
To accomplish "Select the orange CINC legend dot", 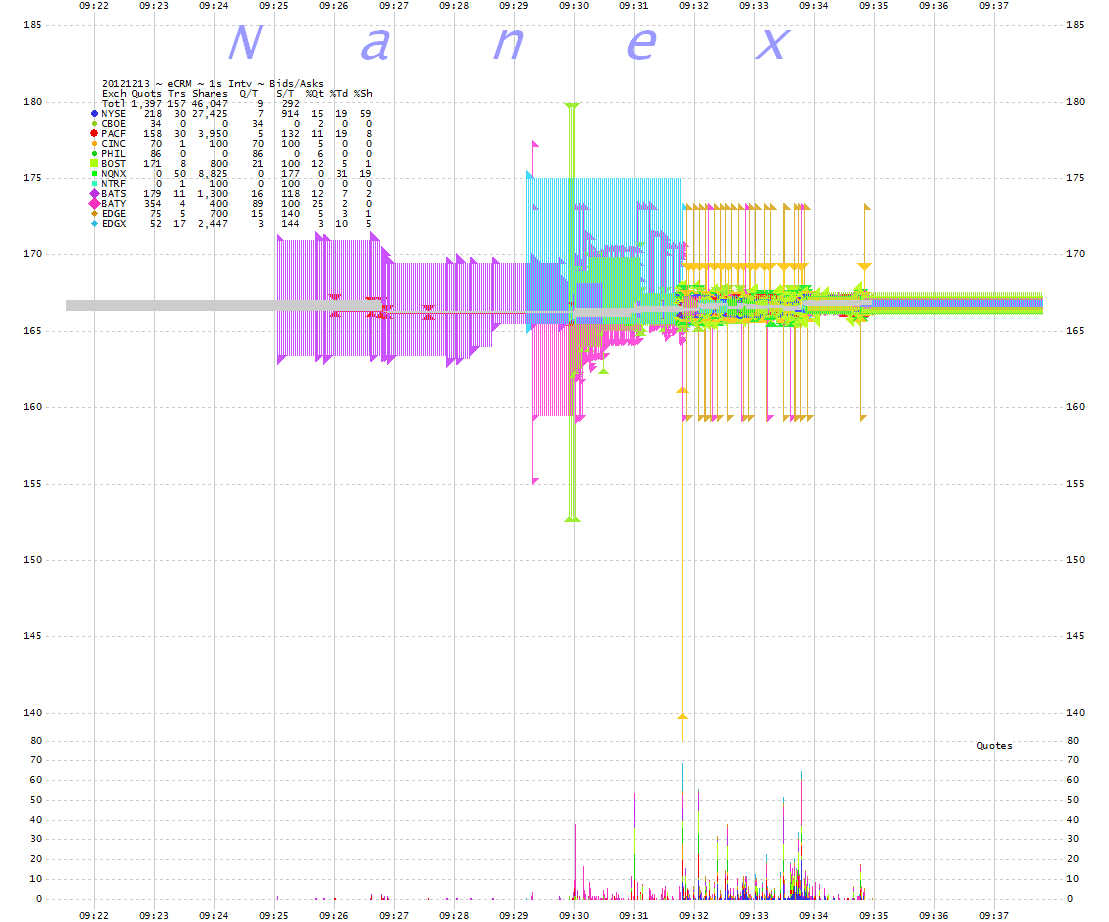I will 94,144.
